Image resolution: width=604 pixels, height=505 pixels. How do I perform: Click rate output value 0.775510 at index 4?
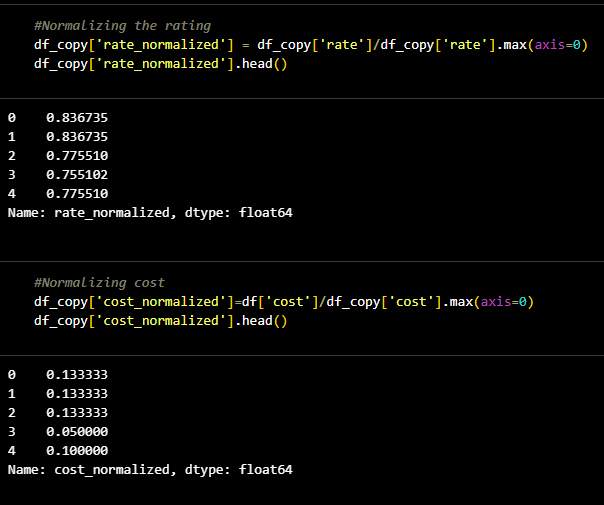(77, 194)
